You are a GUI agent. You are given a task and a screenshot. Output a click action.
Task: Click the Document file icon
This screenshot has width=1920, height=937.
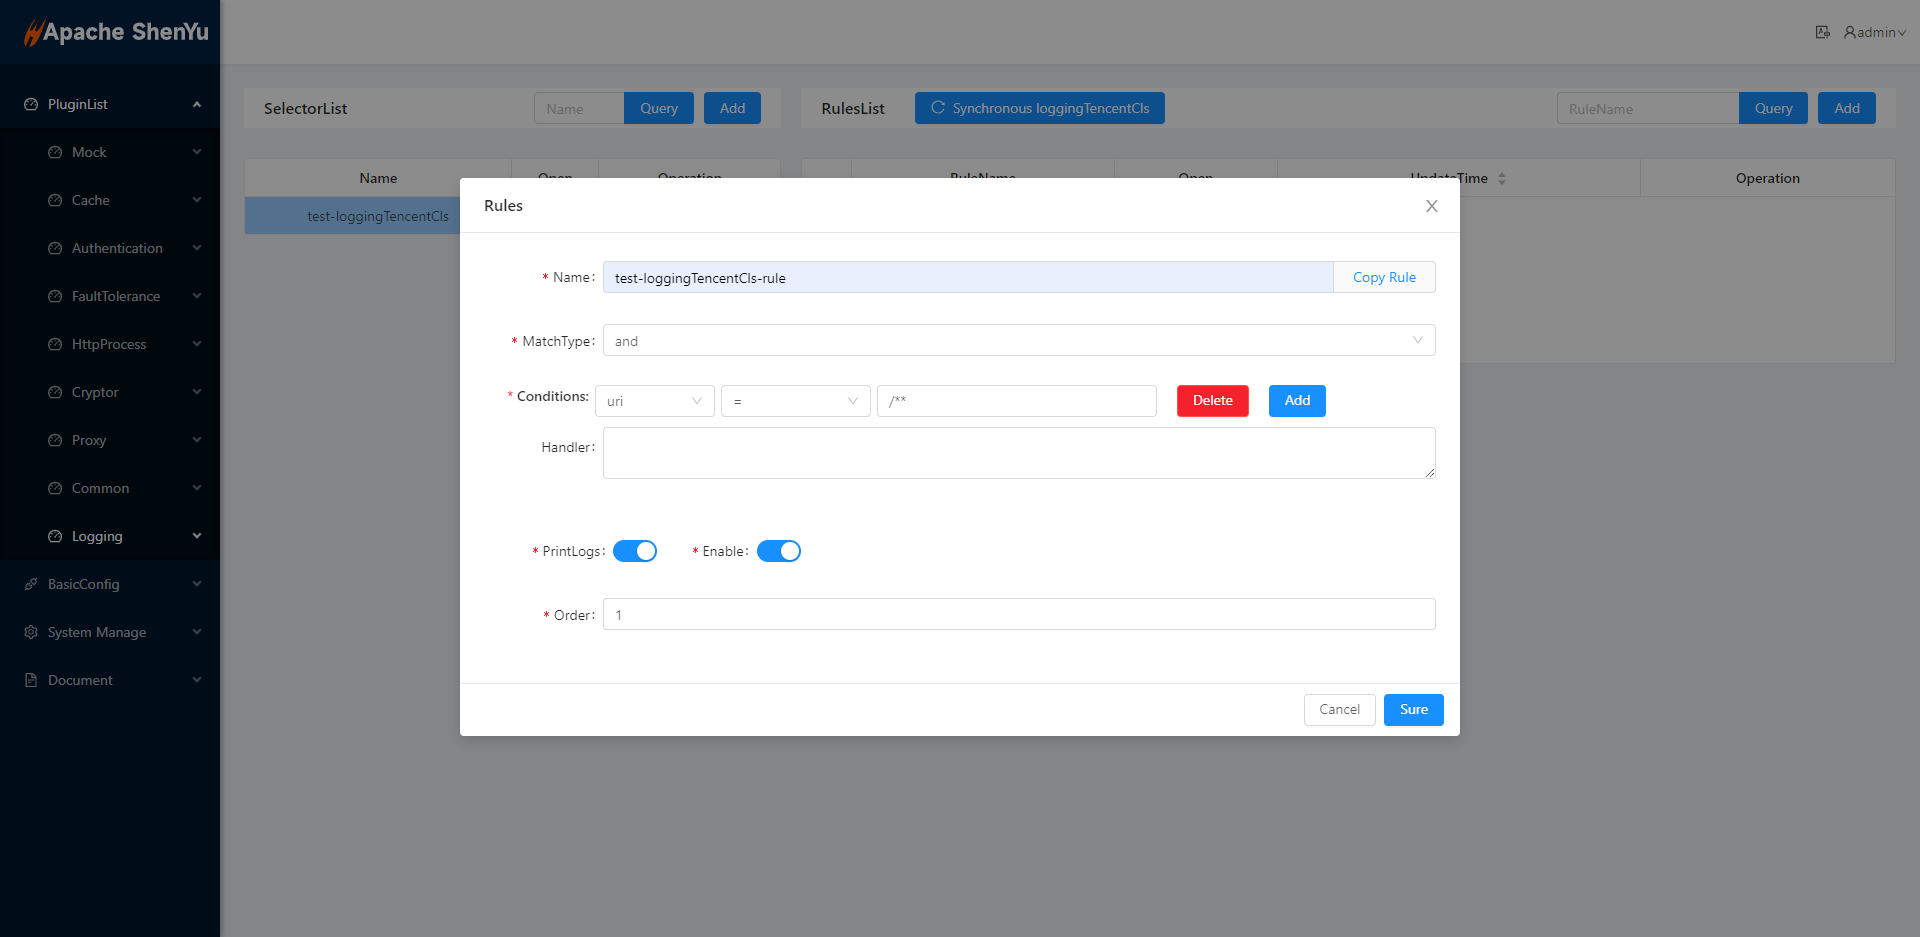coord(31,680)
